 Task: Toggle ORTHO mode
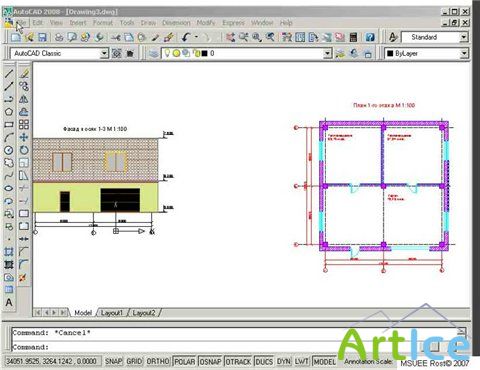(x=158, y=361)
